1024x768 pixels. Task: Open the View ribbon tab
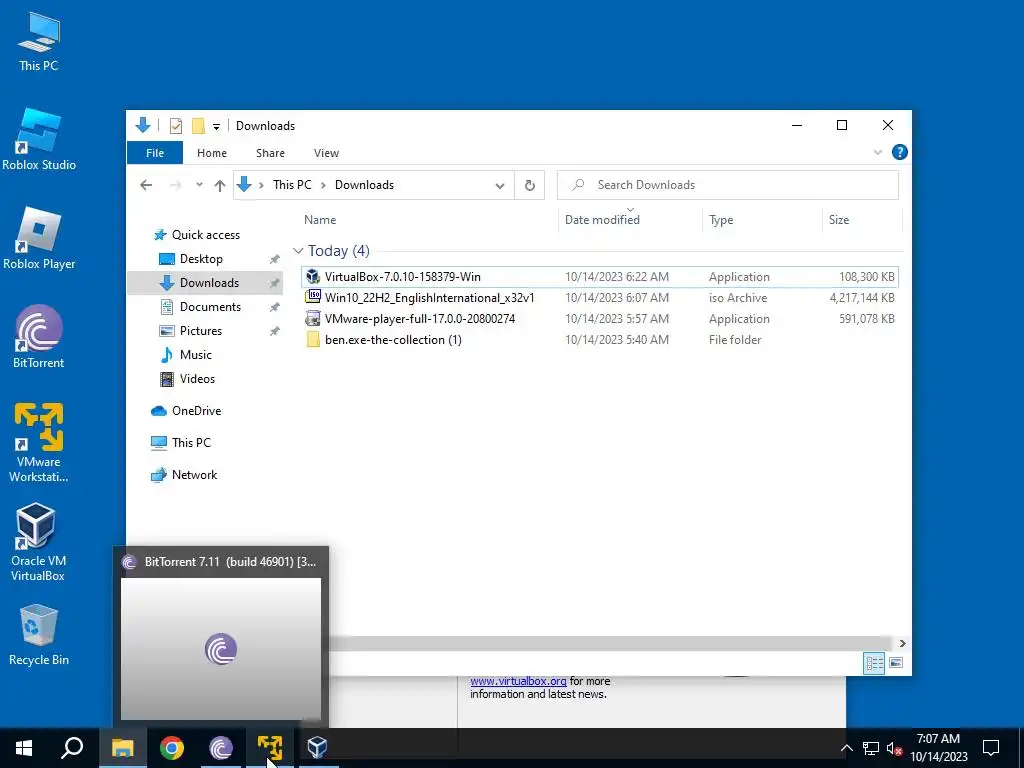(x=326, y=153)
